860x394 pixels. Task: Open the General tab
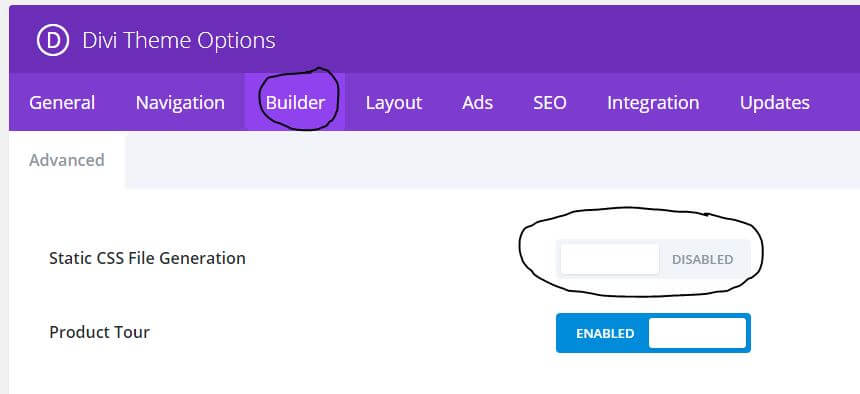(62, 103)
